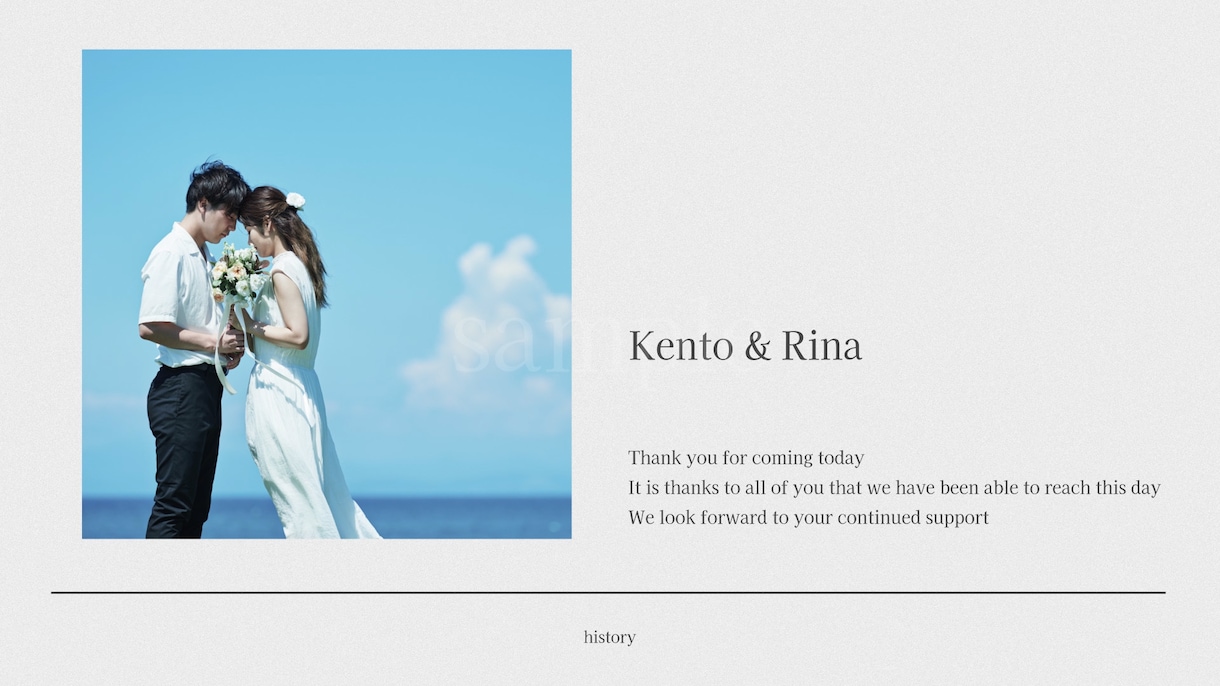Click the couple's wedding photo

coord(326,294)
